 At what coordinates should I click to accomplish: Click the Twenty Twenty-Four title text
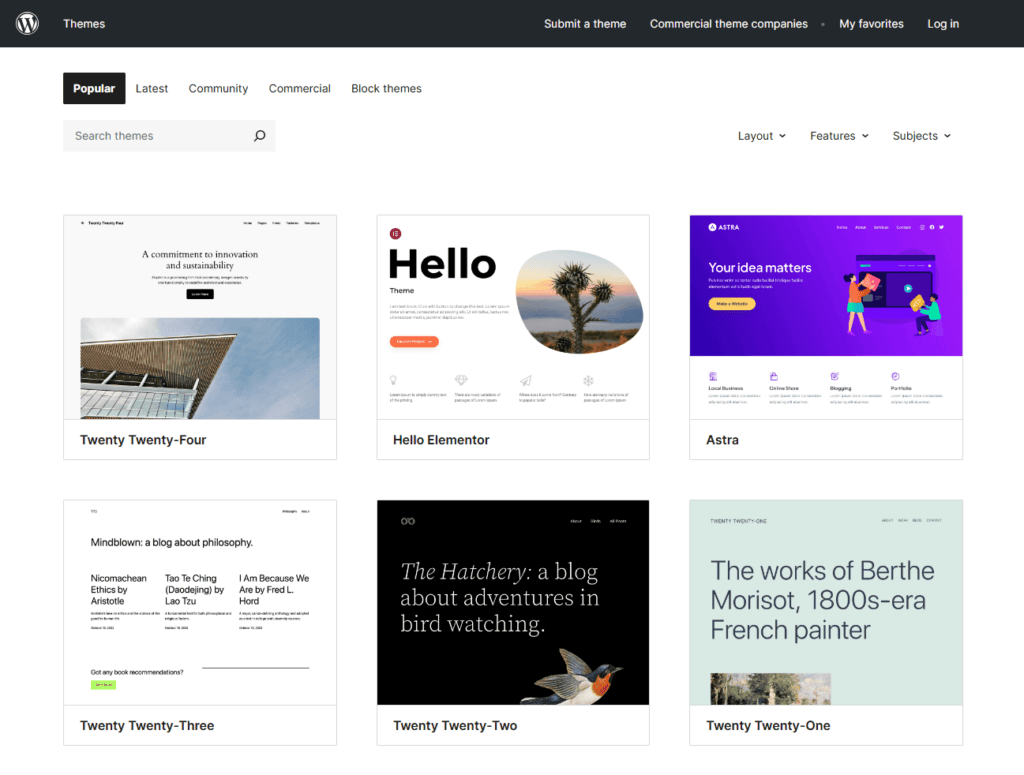(x=143, y=440)
